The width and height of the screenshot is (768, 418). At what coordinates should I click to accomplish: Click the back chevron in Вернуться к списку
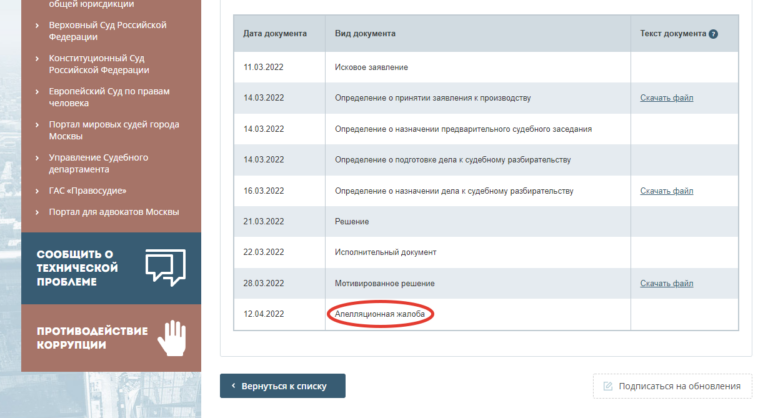point(233,386)
